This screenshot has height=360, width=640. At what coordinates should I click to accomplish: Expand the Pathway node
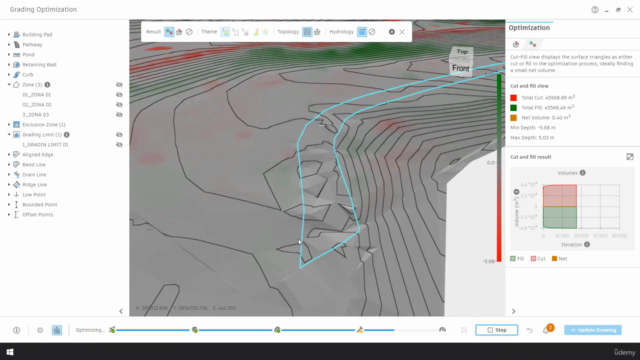[9, 44]
